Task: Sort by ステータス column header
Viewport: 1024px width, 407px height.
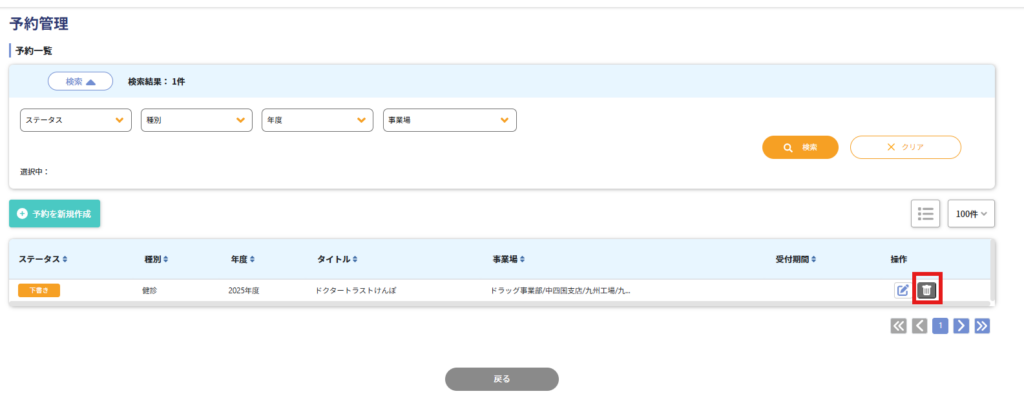Action: [x=43, y=259]
